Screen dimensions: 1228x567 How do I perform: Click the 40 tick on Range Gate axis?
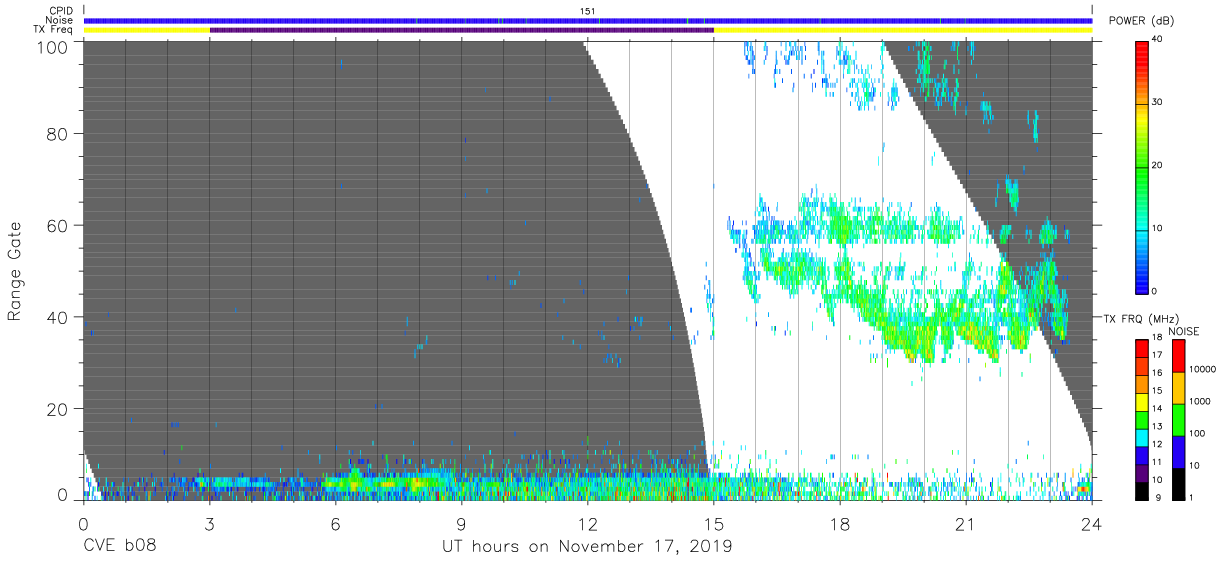point(60,317)
